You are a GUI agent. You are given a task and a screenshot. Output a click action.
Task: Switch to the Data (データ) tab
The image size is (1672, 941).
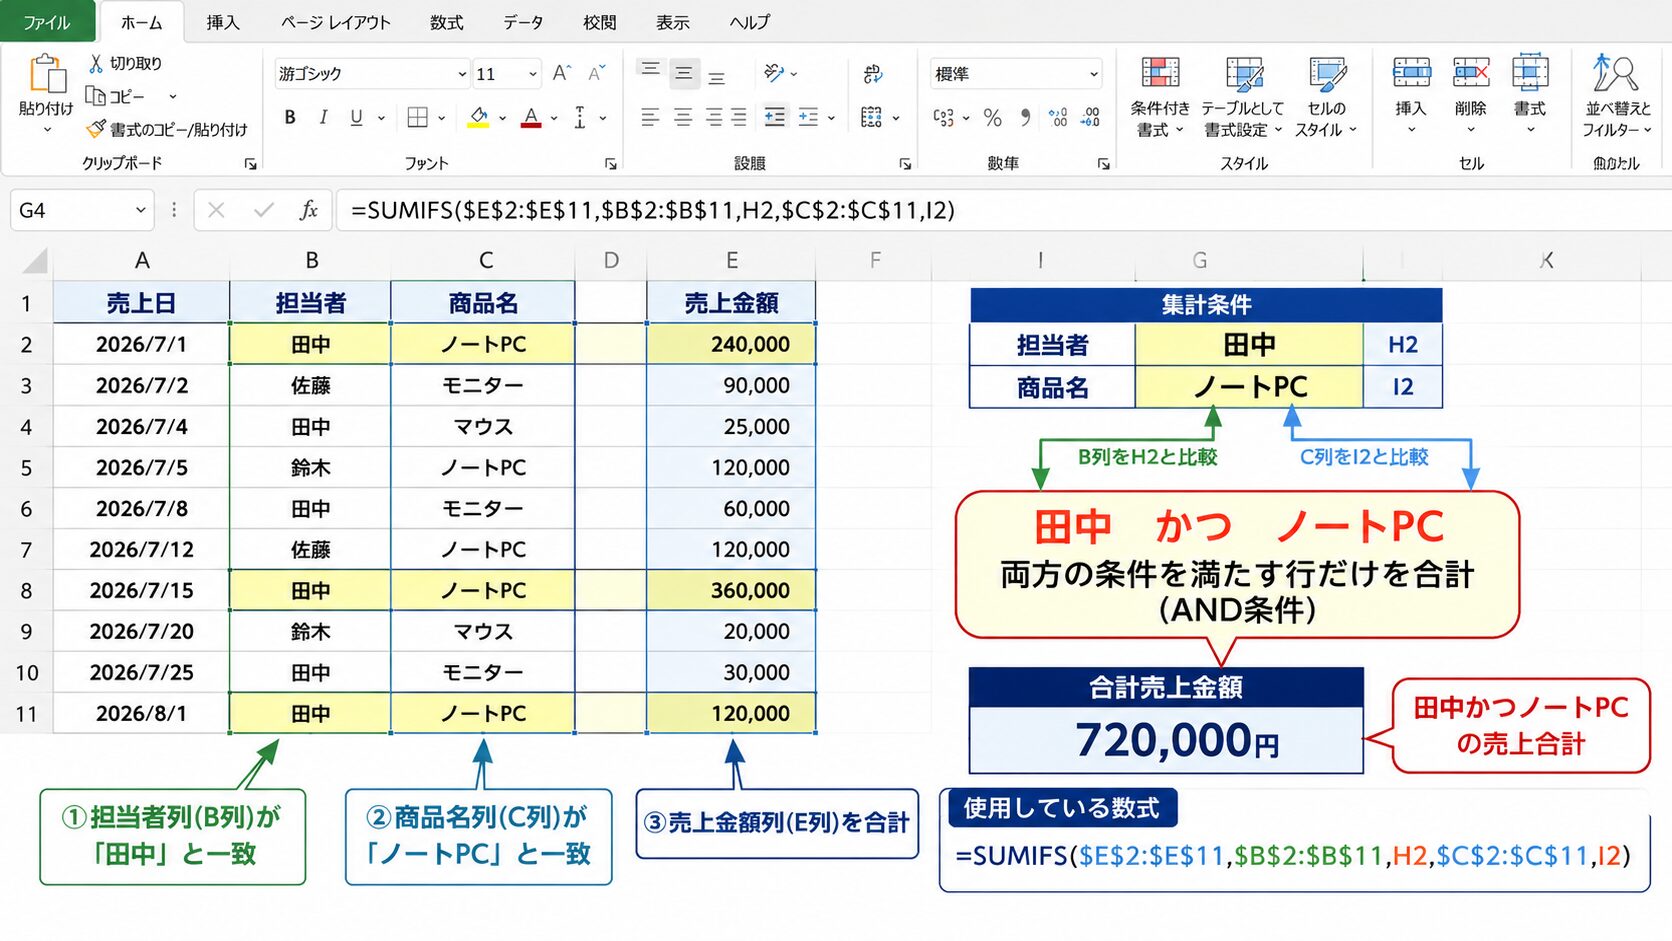pos(523,22)
